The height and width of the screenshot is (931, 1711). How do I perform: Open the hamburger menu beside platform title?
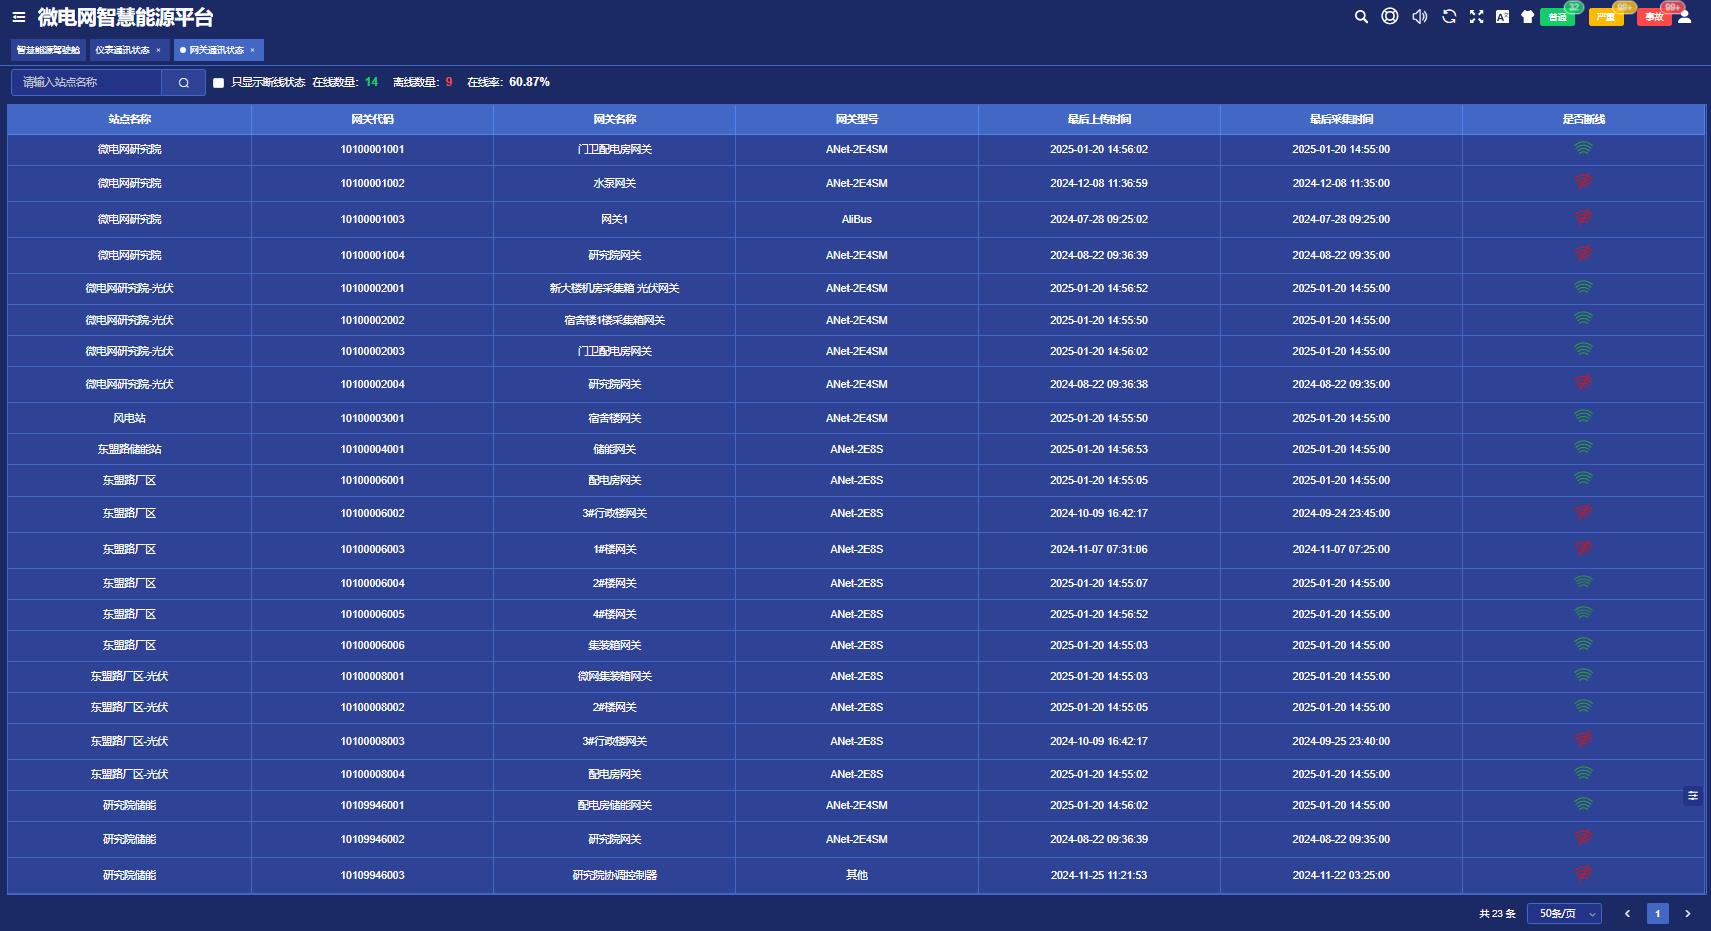[19, 17]
